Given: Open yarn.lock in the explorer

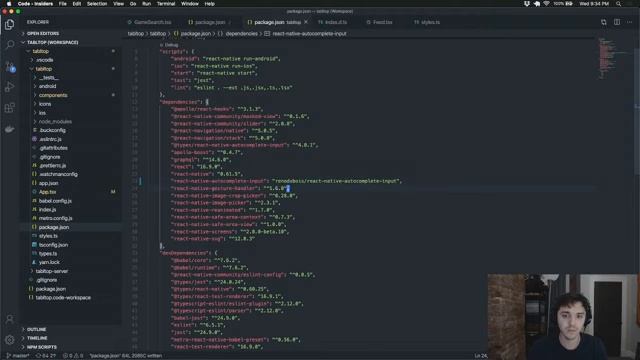Looking at the screenshot, I should pyautogui.click(x=49, y=262).
